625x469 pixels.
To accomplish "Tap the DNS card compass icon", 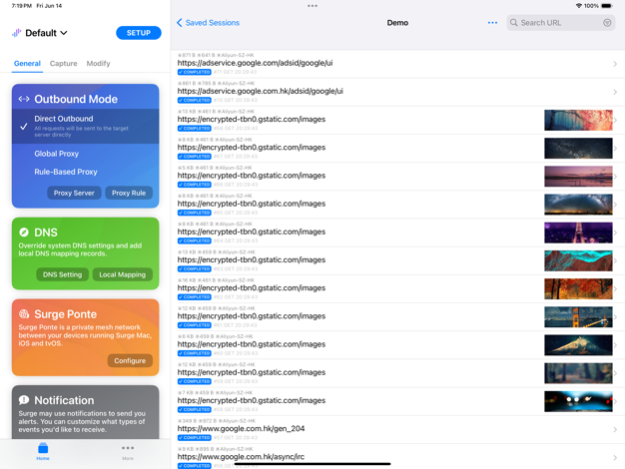I will (x=24, y=232).
